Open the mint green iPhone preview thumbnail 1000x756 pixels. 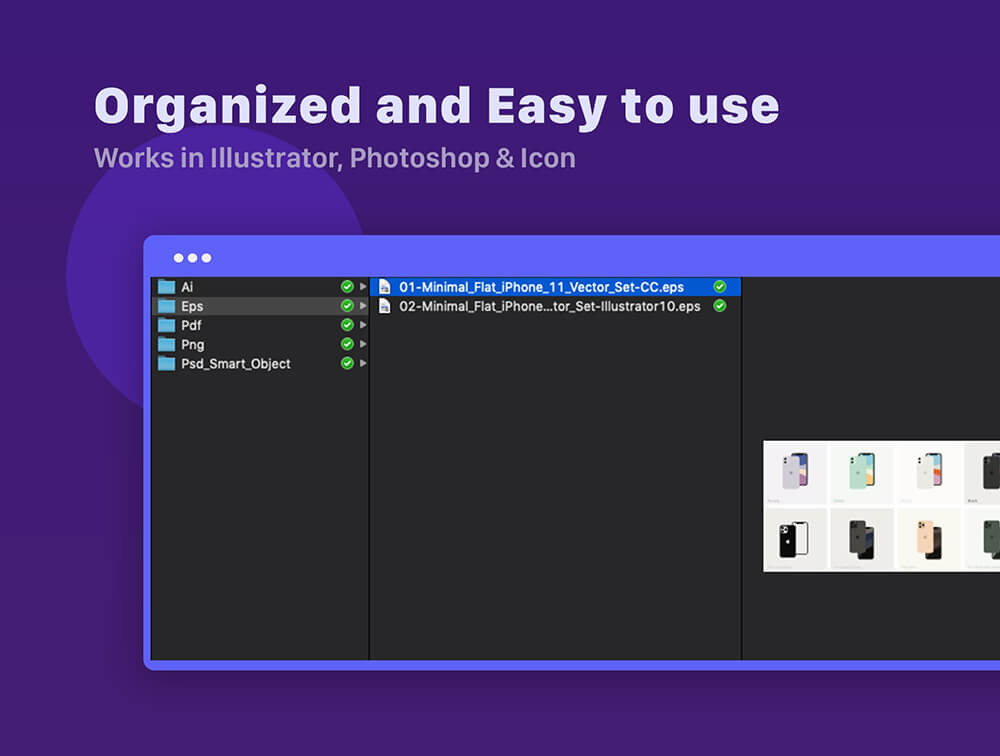pyautogui.click(x=861, y=471)
